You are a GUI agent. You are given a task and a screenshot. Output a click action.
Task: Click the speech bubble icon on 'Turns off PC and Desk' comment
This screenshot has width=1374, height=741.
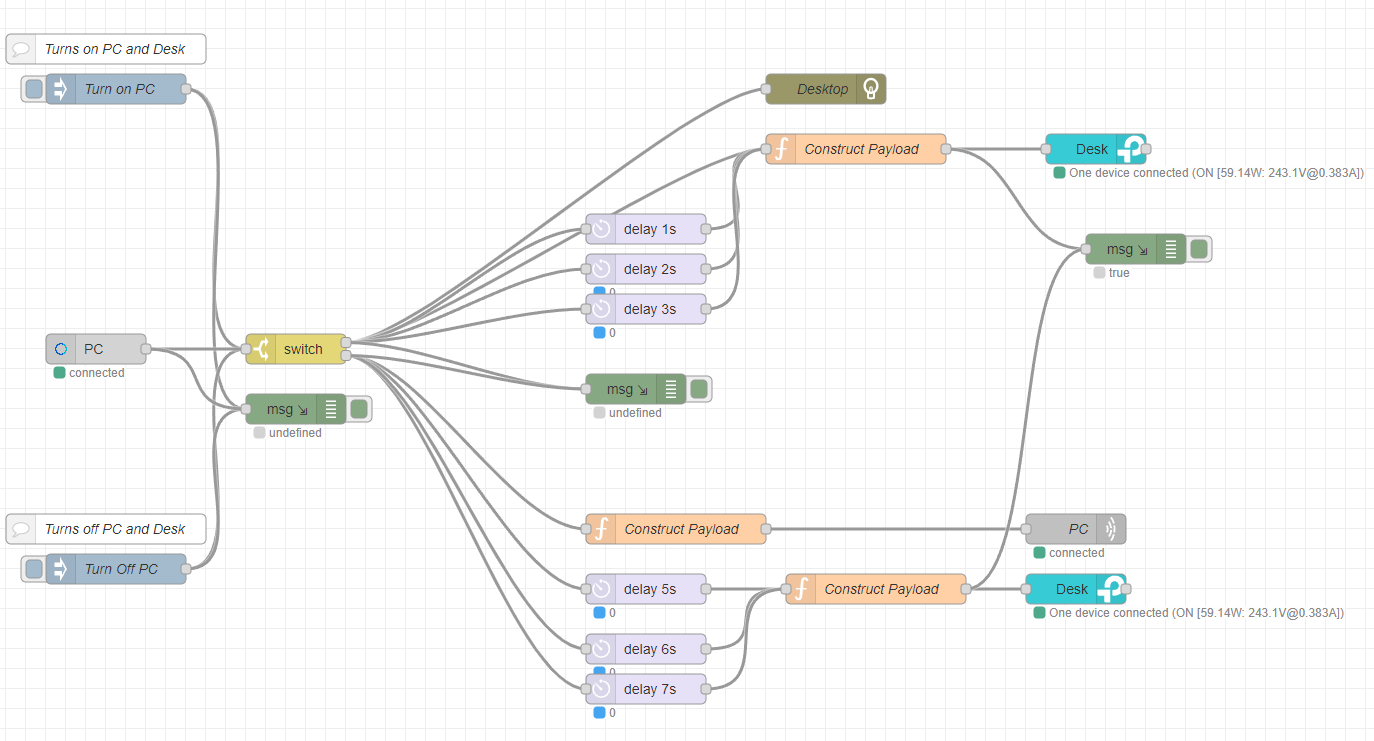20,529
